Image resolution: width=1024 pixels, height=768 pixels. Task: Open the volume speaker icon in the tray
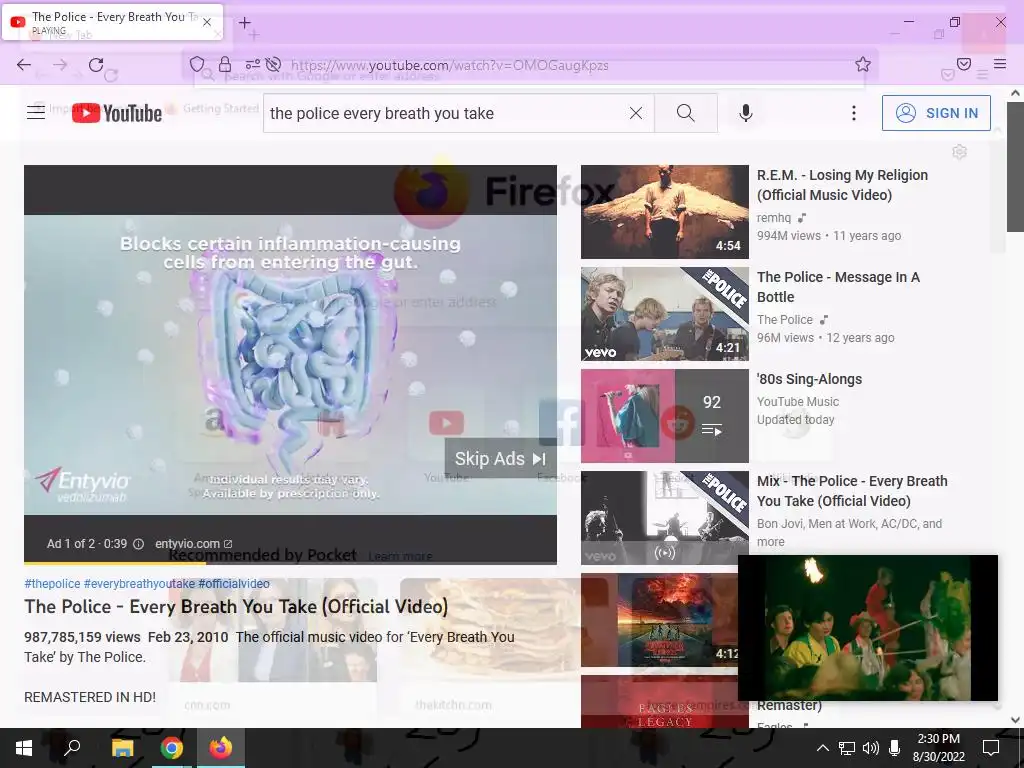[871, 748]
